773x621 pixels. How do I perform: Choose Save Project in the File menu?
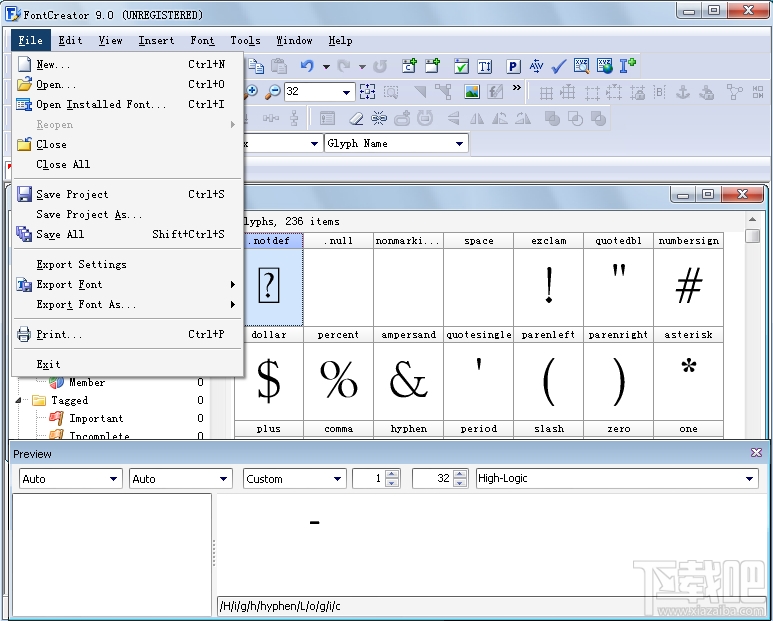tap(128, 195)
